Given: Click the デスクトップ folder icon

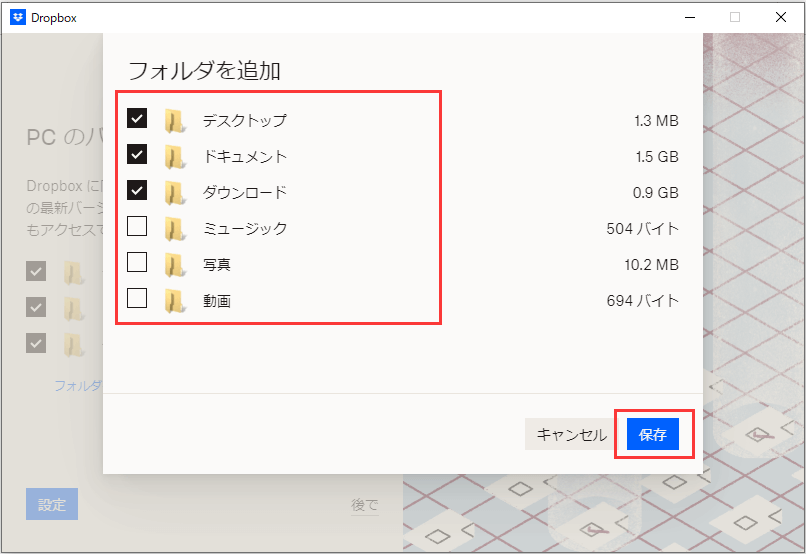Looking at the screenshot, I should coord(175,121).
